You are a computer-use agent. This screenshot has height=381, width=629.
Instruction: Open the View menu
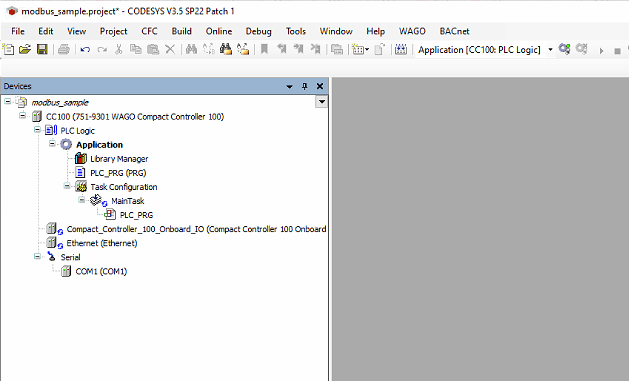[76, 31]
